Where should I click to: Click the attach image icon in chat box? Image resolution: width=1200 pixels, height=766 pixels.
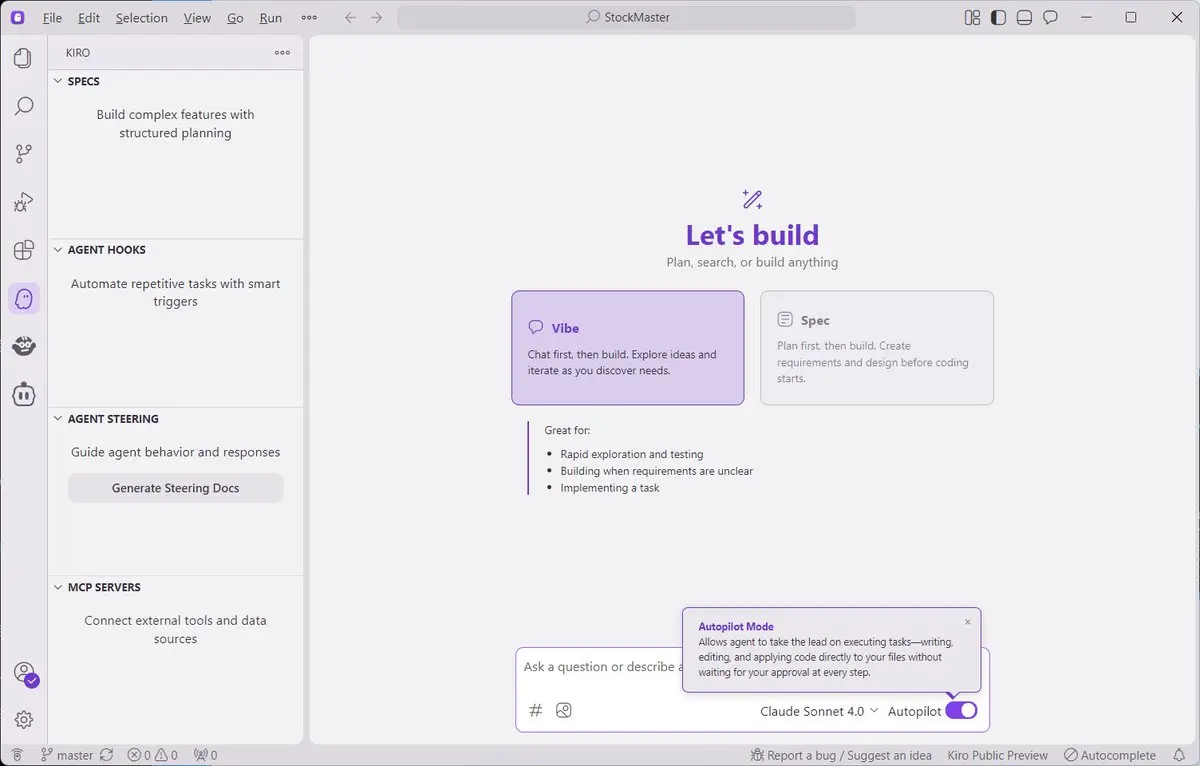(564, 710)
